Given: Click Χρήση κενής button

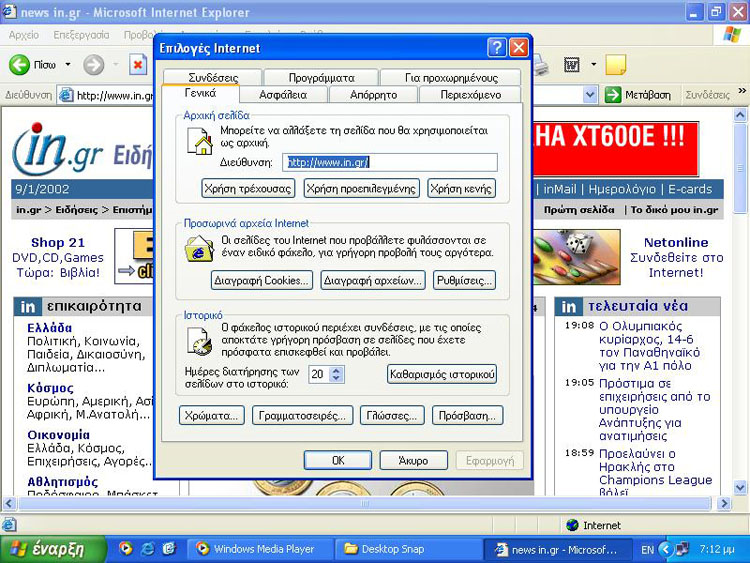Looking at the screenshot, I should coord(461,188).
